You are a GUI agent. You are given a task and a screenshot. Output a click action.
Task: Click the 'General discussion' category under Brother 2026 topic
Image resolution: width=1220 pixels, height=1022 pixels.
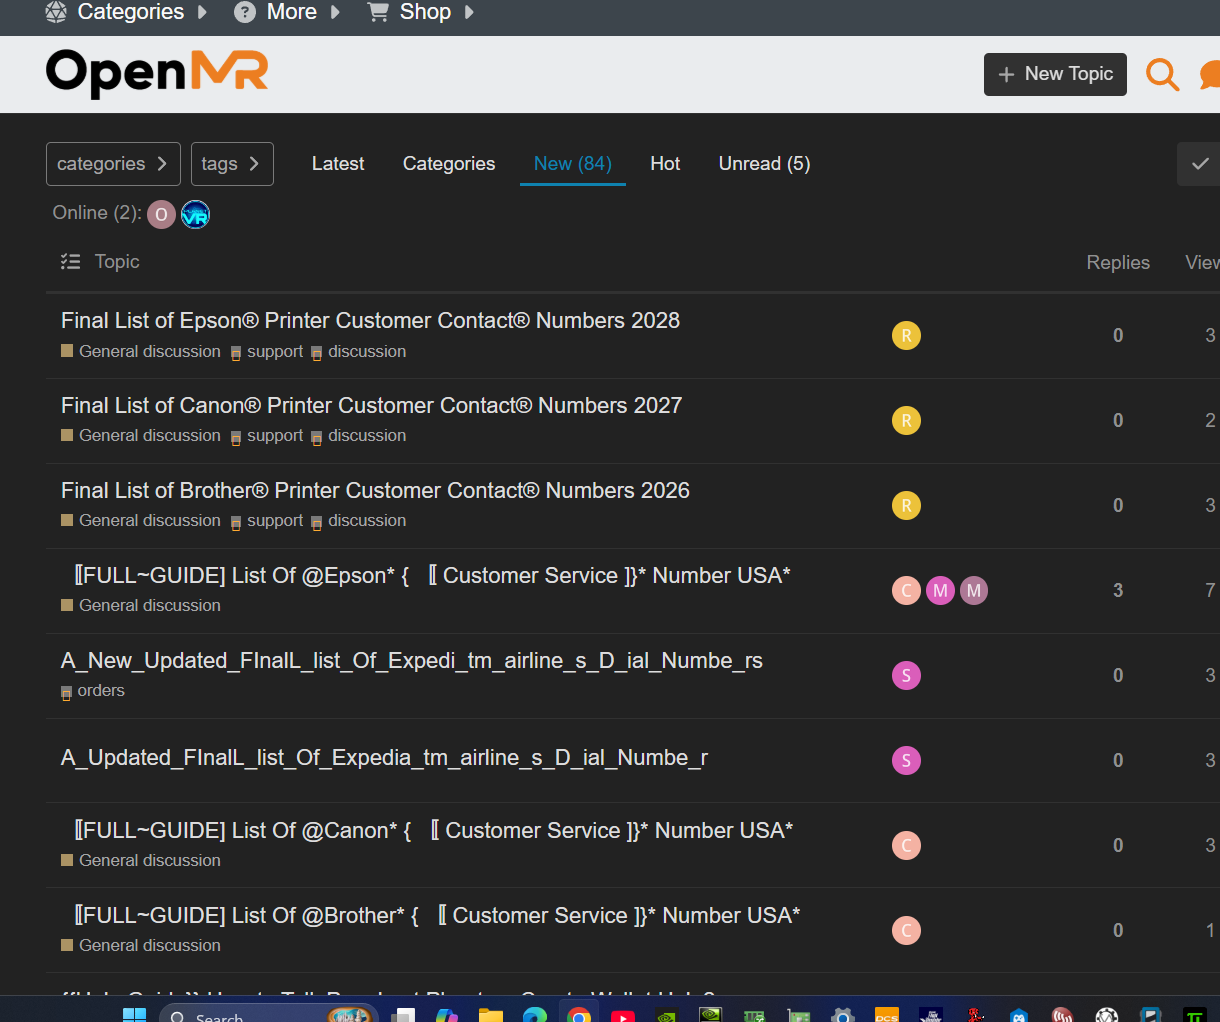(x=149, y=521)
